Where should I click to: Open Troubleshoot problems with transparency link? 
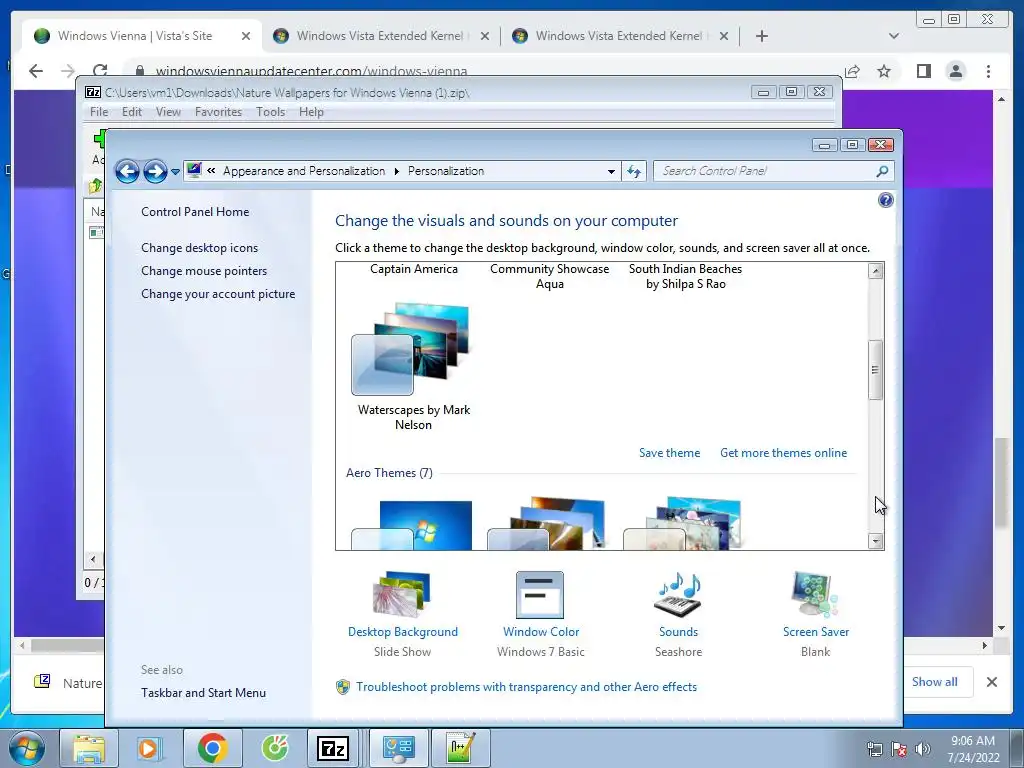click(x=526, y=686)
